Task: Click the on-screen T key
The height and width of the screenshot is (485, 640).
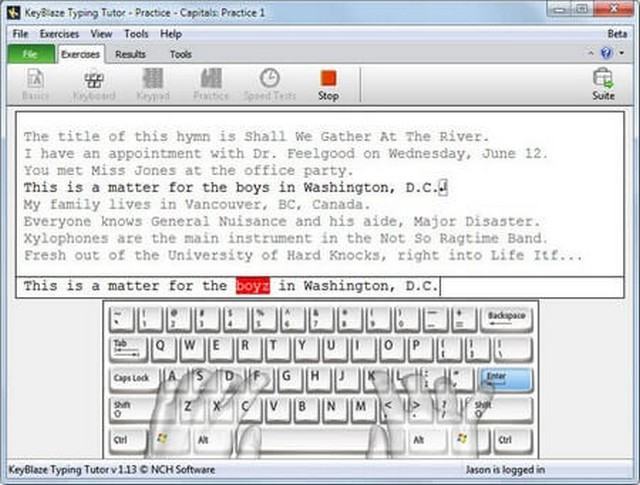Action: pos(278,349)
